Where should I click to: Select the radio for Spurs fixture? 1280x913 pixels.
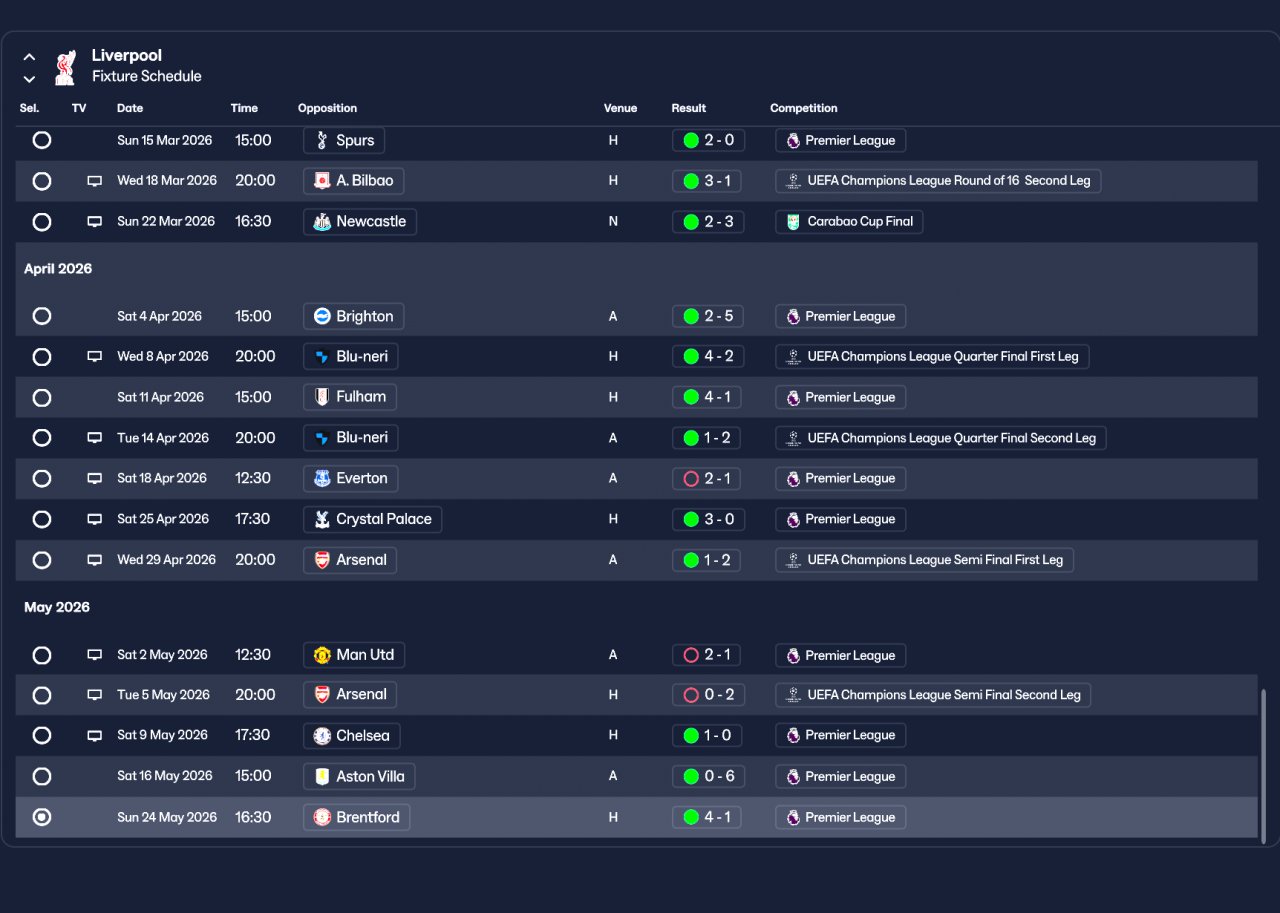42,140
